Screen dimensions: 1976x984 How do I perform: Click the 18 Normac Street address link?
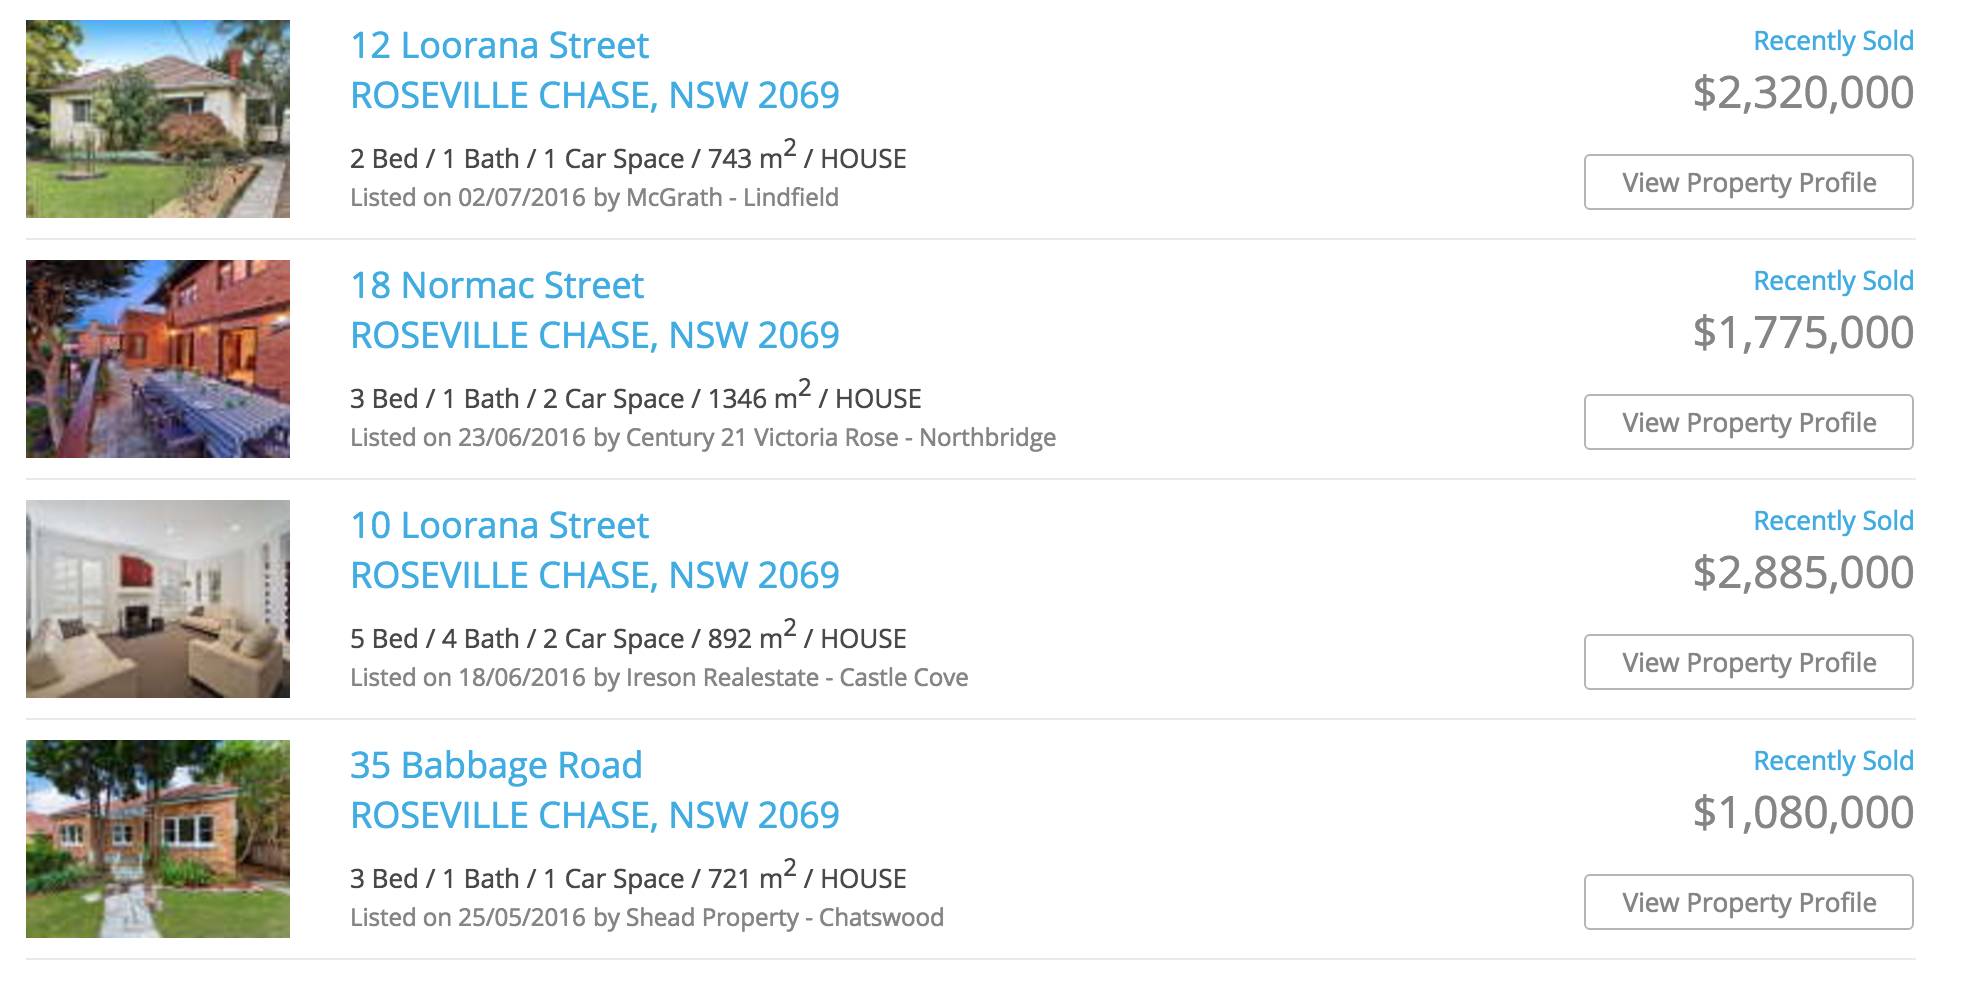496,286
